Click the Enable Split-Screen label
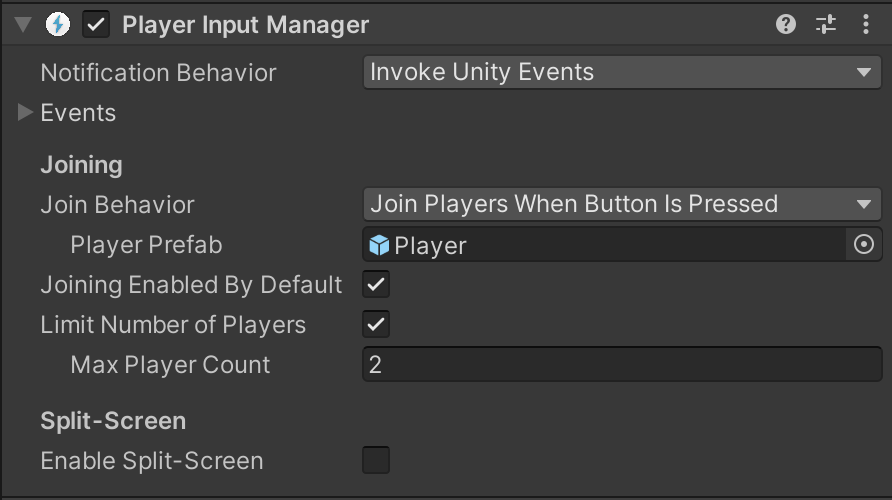 [x=152, y=461]
